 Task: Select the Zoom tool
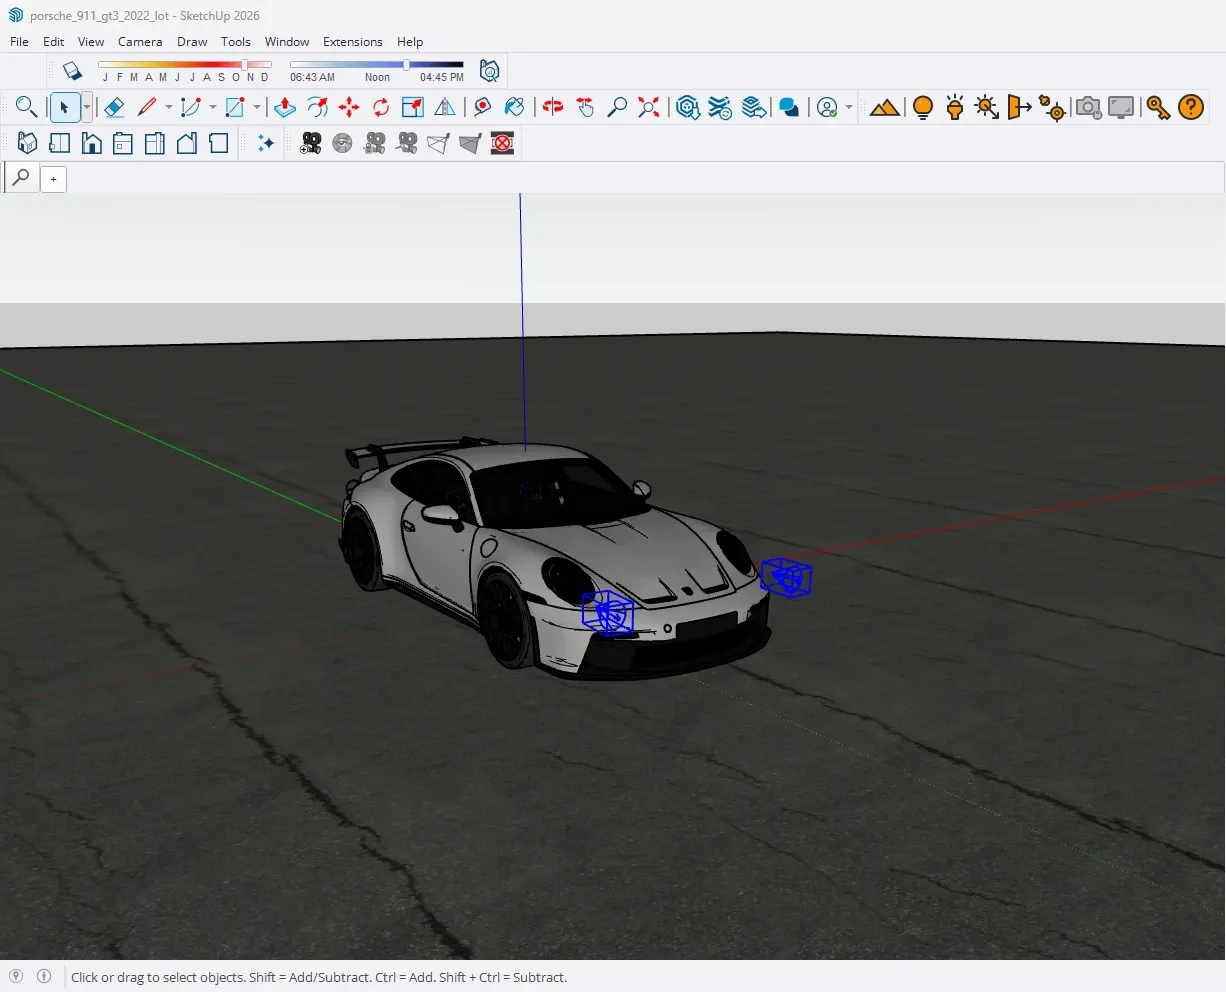pos(617,107)
